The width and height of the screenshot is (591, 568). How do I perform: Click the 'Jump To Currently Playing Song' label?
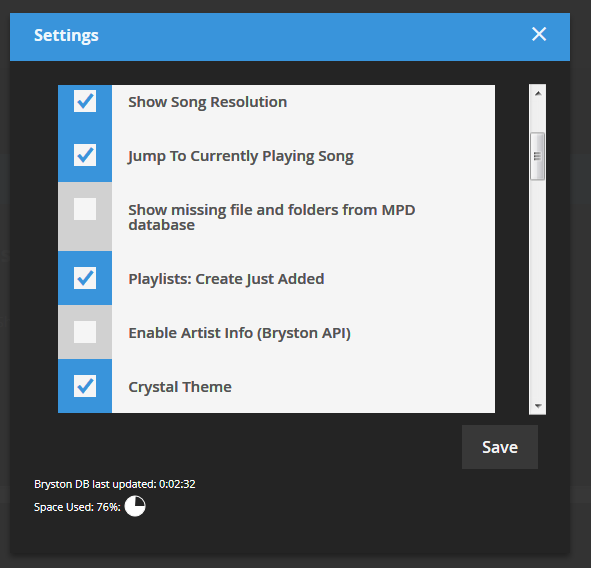click(x=240, y=156)
